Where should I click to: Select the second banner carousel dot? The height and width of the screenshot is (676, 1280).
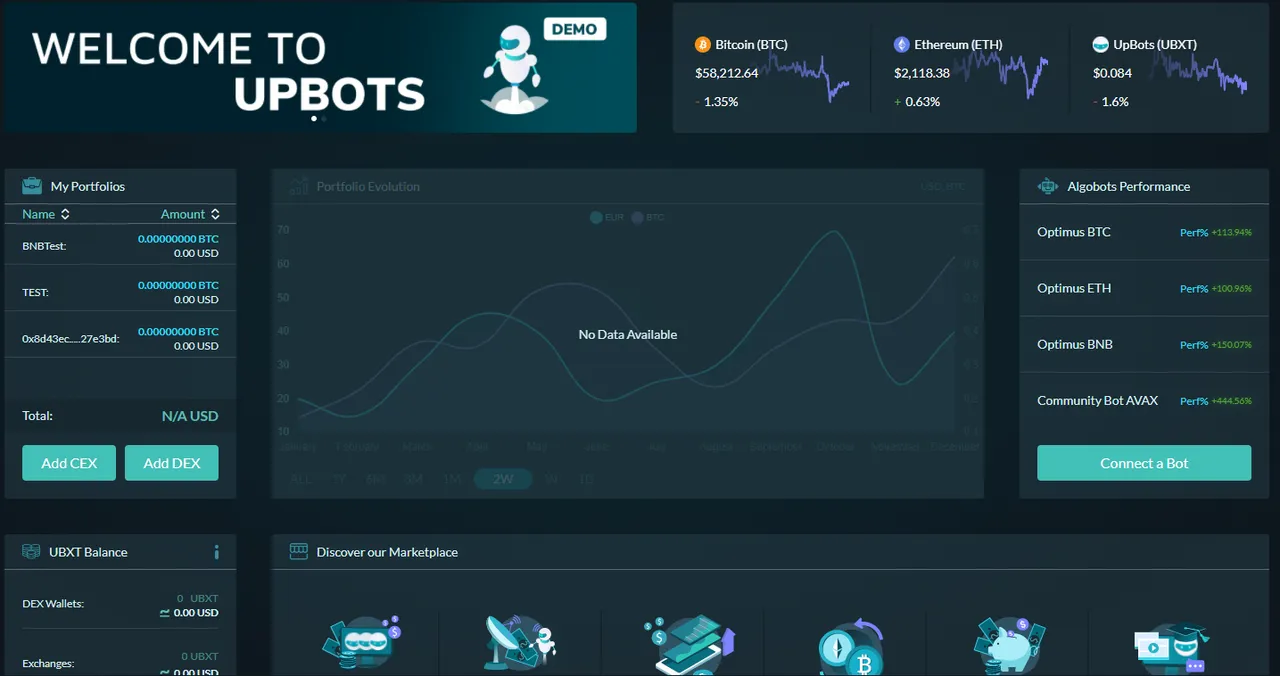tap(324, 119)
